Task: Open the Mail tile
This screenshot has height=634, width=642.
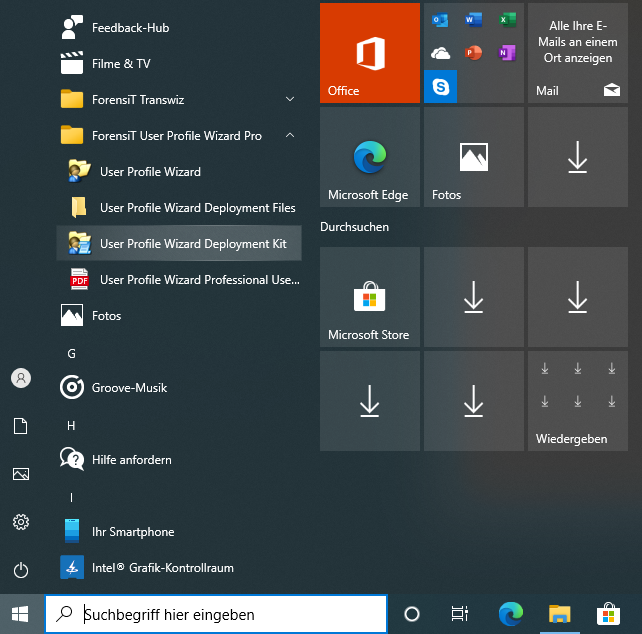Action: 578,53
